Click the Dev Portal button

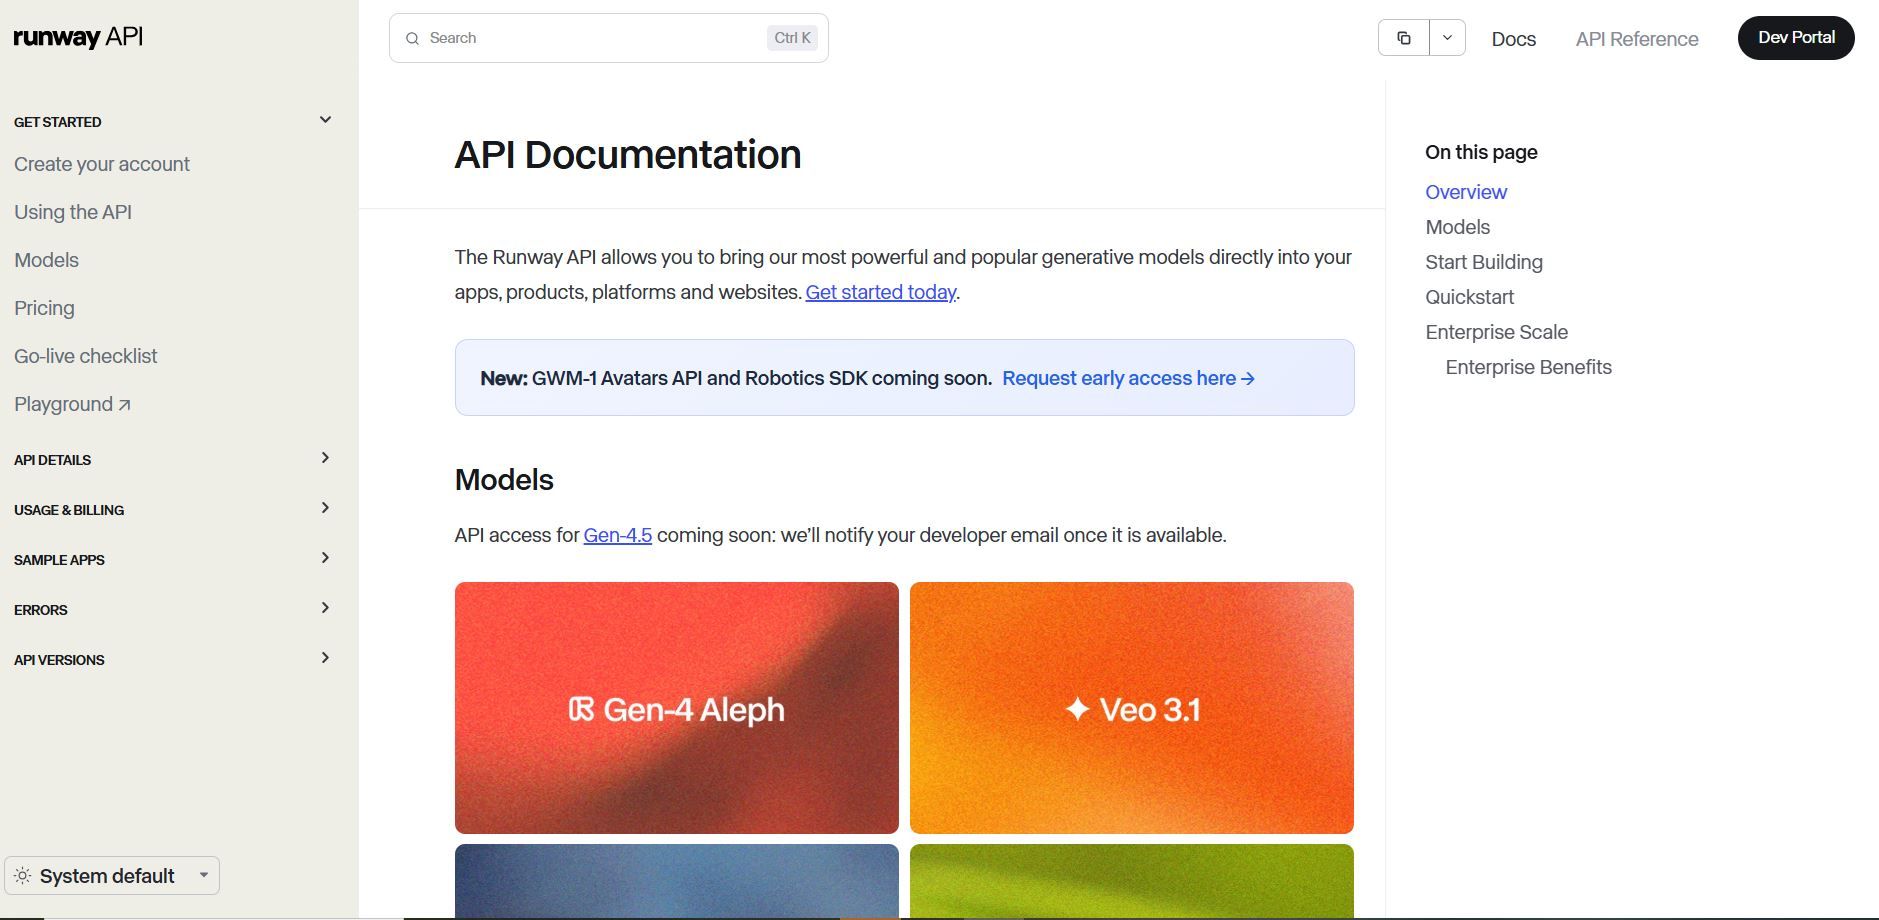pos(1795,38)
